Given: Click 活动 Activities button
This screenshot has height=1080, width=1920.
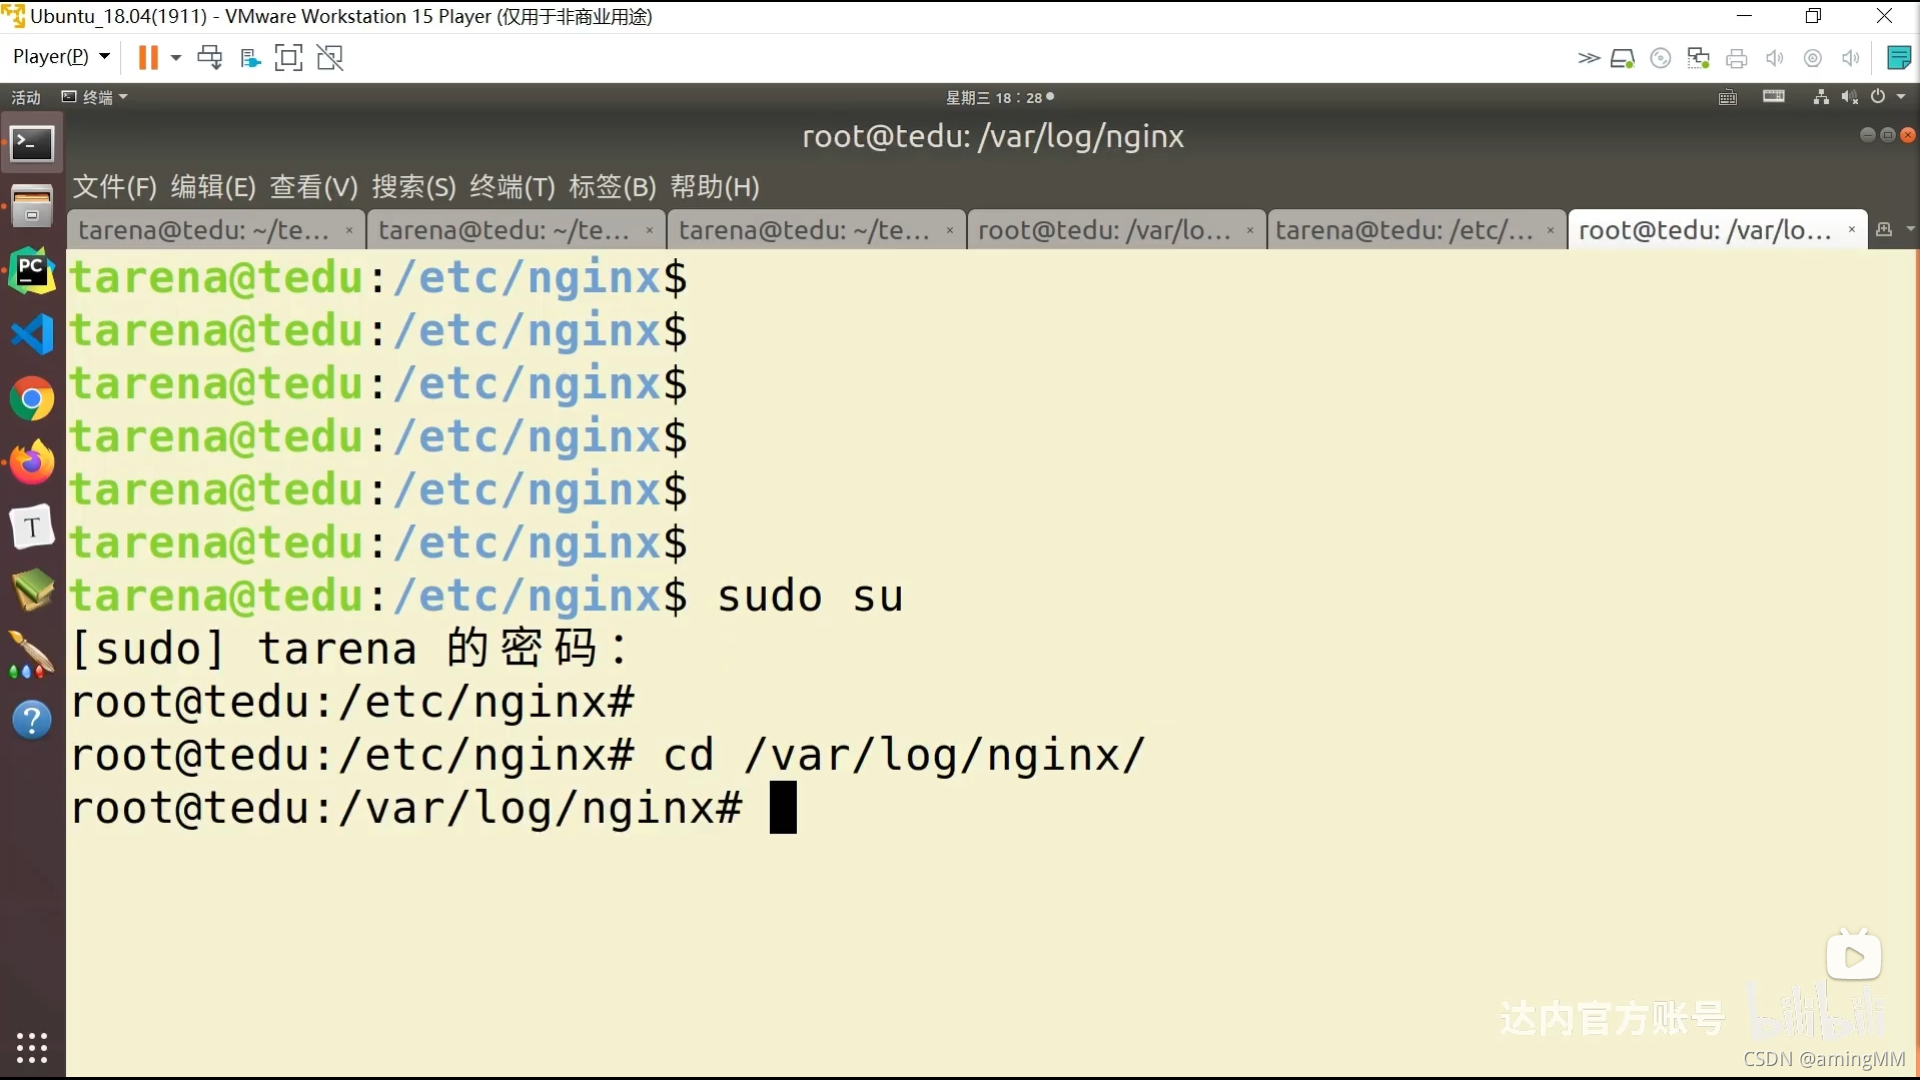Looking at the screenshot, I should pos(26,97).
